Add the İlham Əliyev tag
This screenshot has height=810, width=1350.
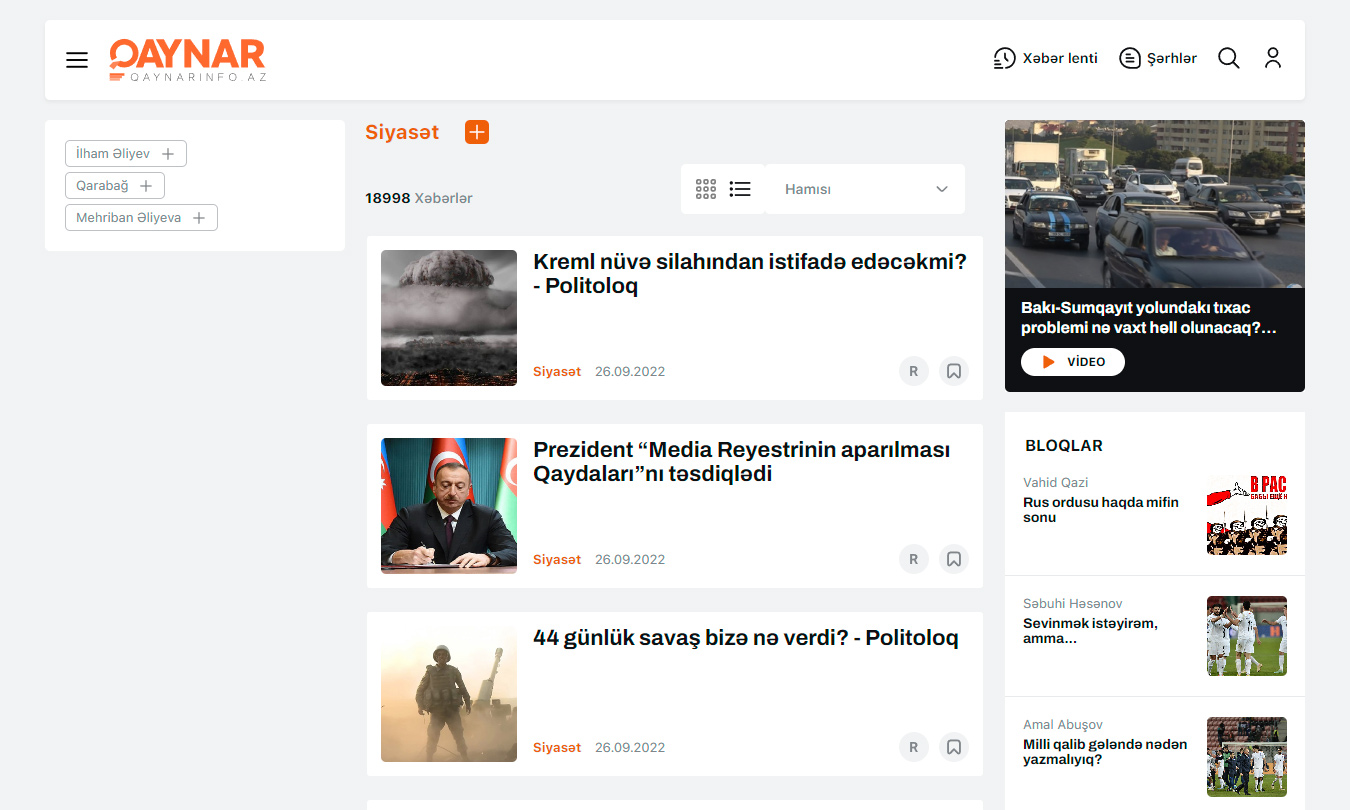point(168,154)
